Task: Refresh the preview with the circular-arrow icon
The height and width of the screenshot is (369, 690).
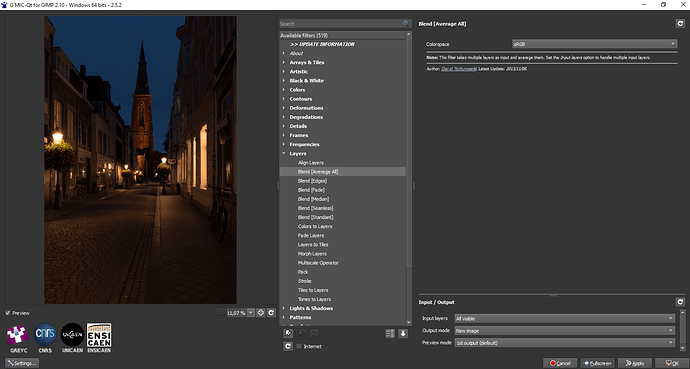Action: (271, 313)
